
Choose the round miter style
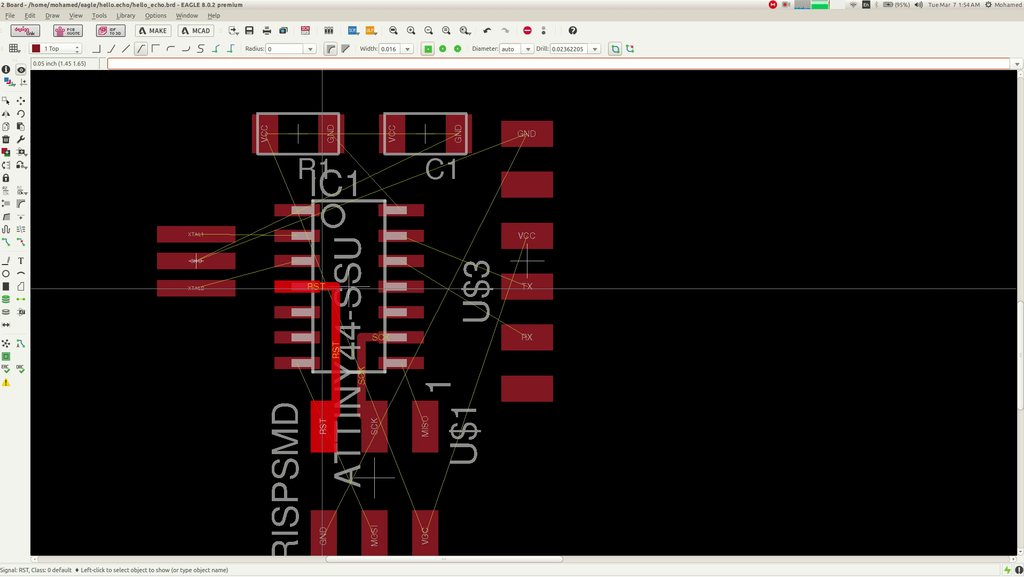point(330,48)
